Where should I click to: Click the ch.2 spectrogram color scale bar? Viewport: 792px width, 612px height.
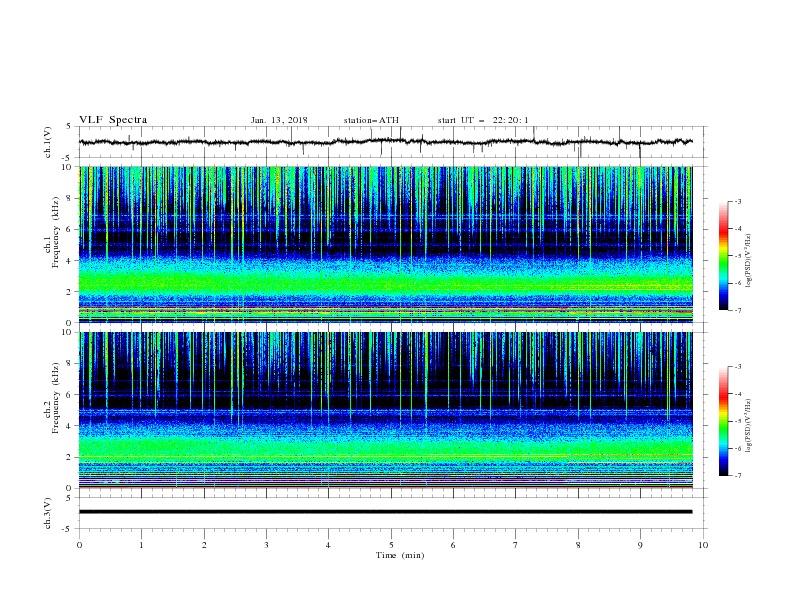724,421
